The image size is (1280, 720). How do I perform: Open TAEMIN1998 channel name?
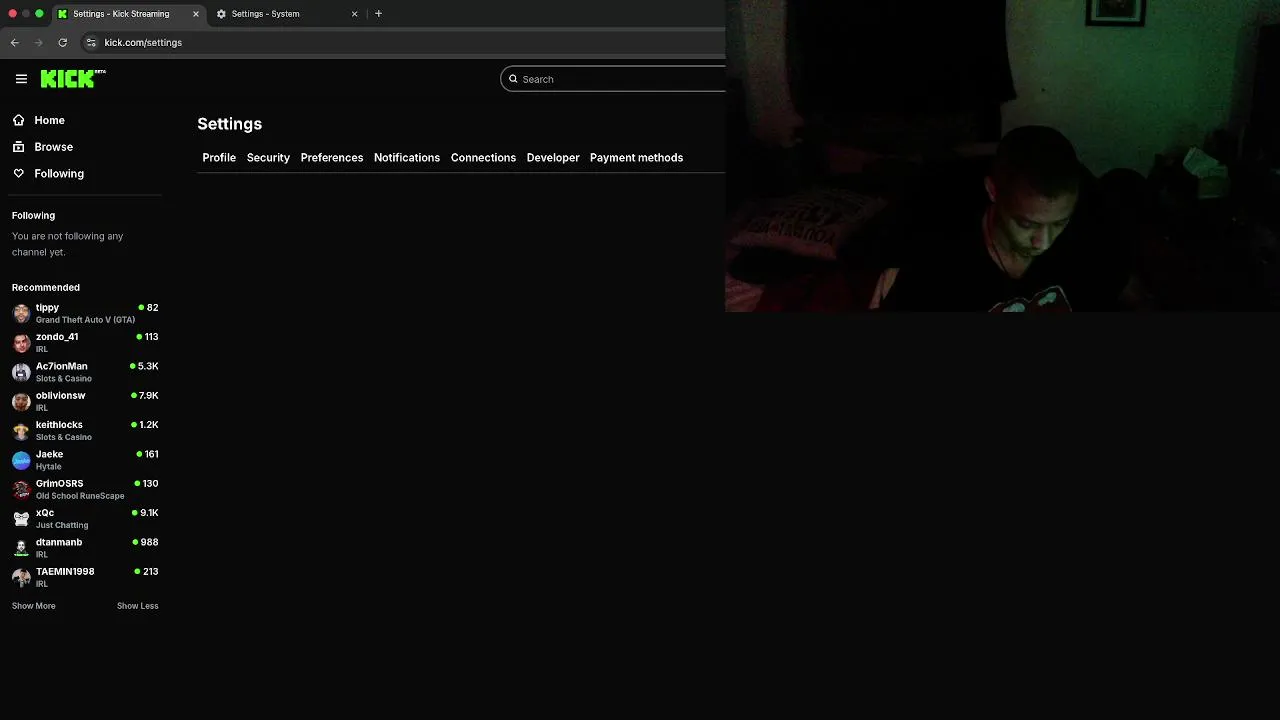[x=65, y=571]
